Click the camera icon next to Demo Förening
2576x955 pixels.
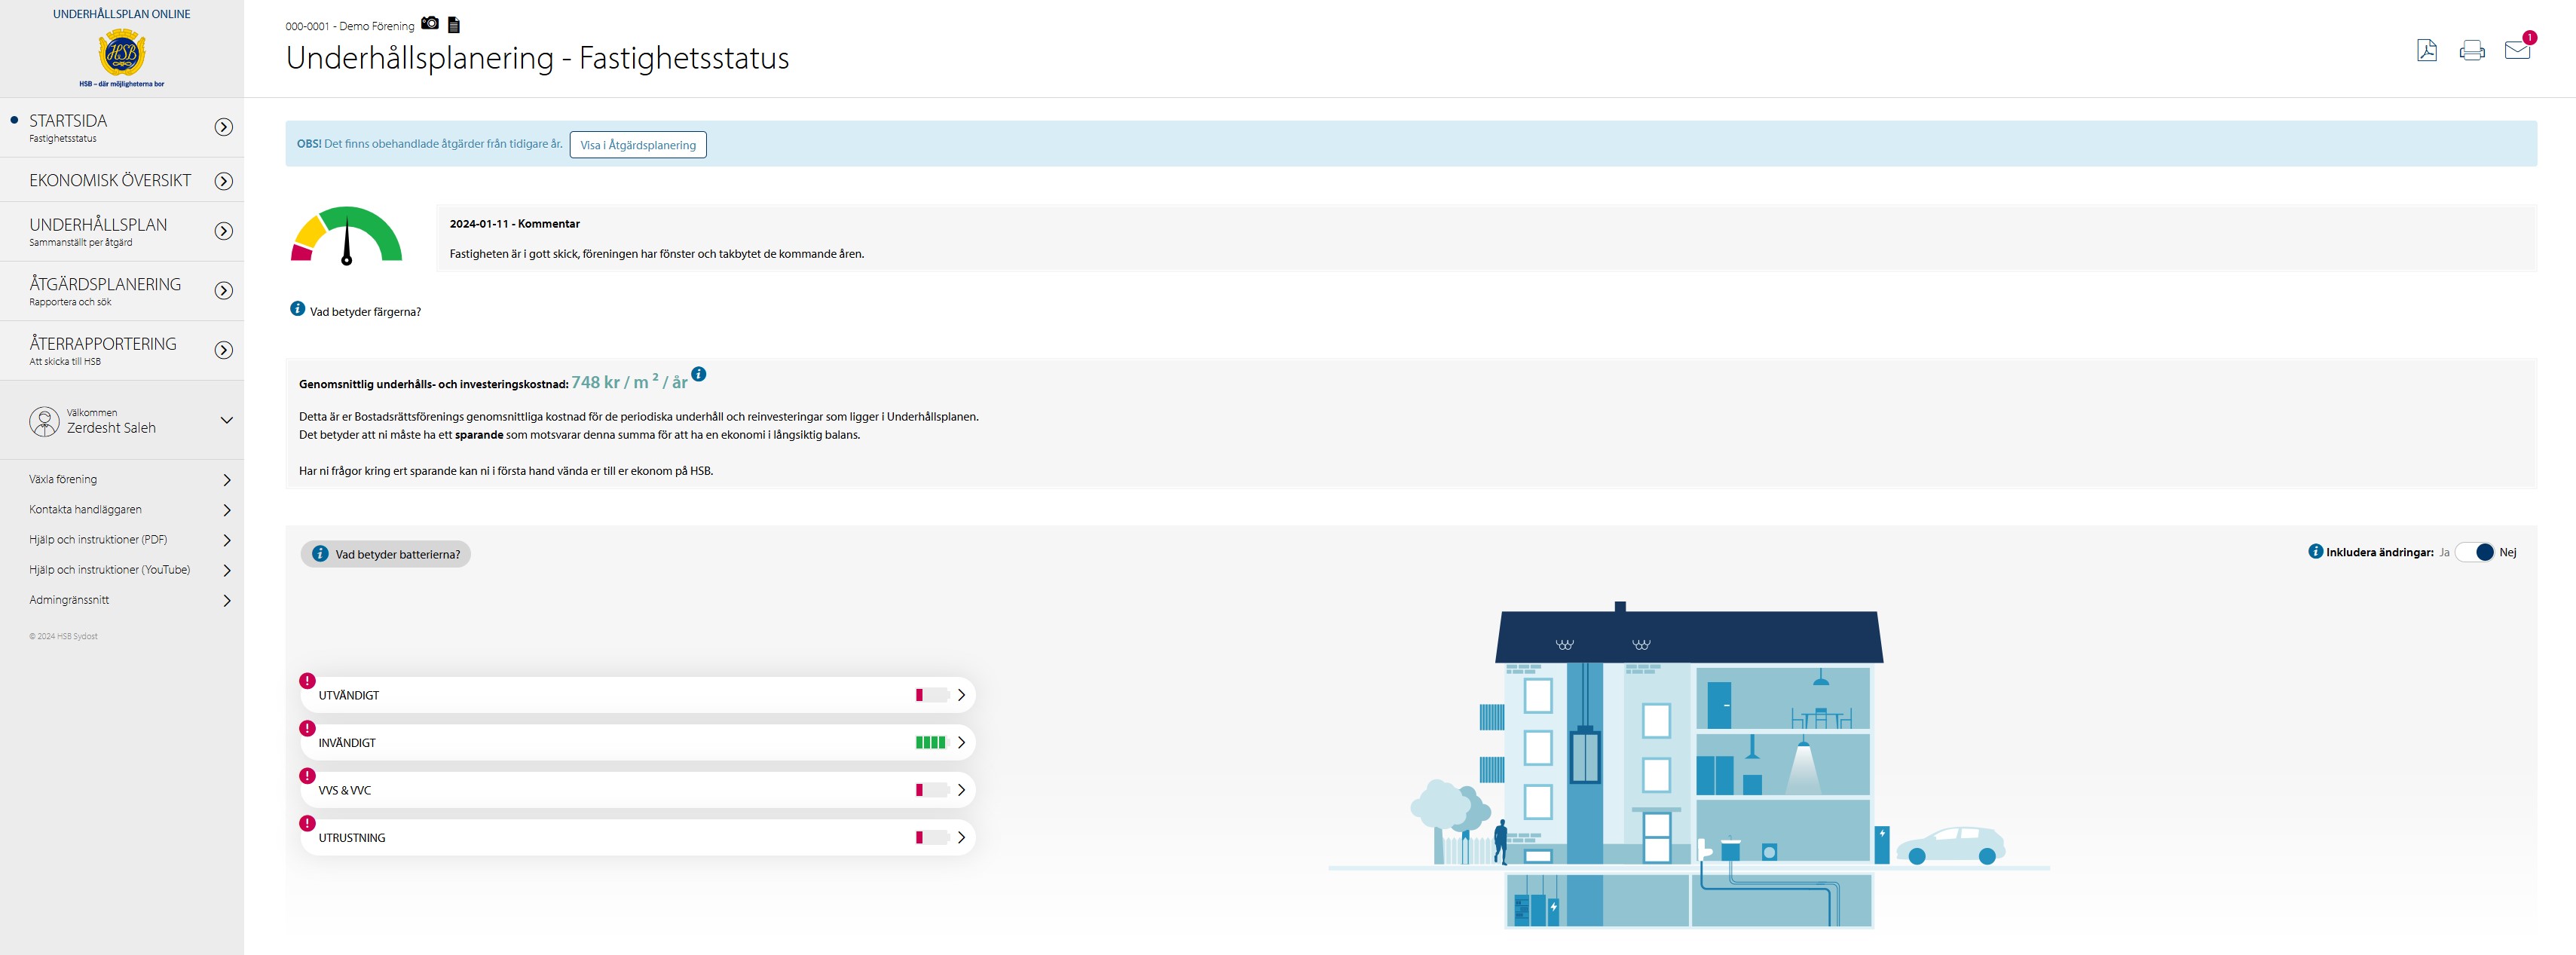(430, 23)
